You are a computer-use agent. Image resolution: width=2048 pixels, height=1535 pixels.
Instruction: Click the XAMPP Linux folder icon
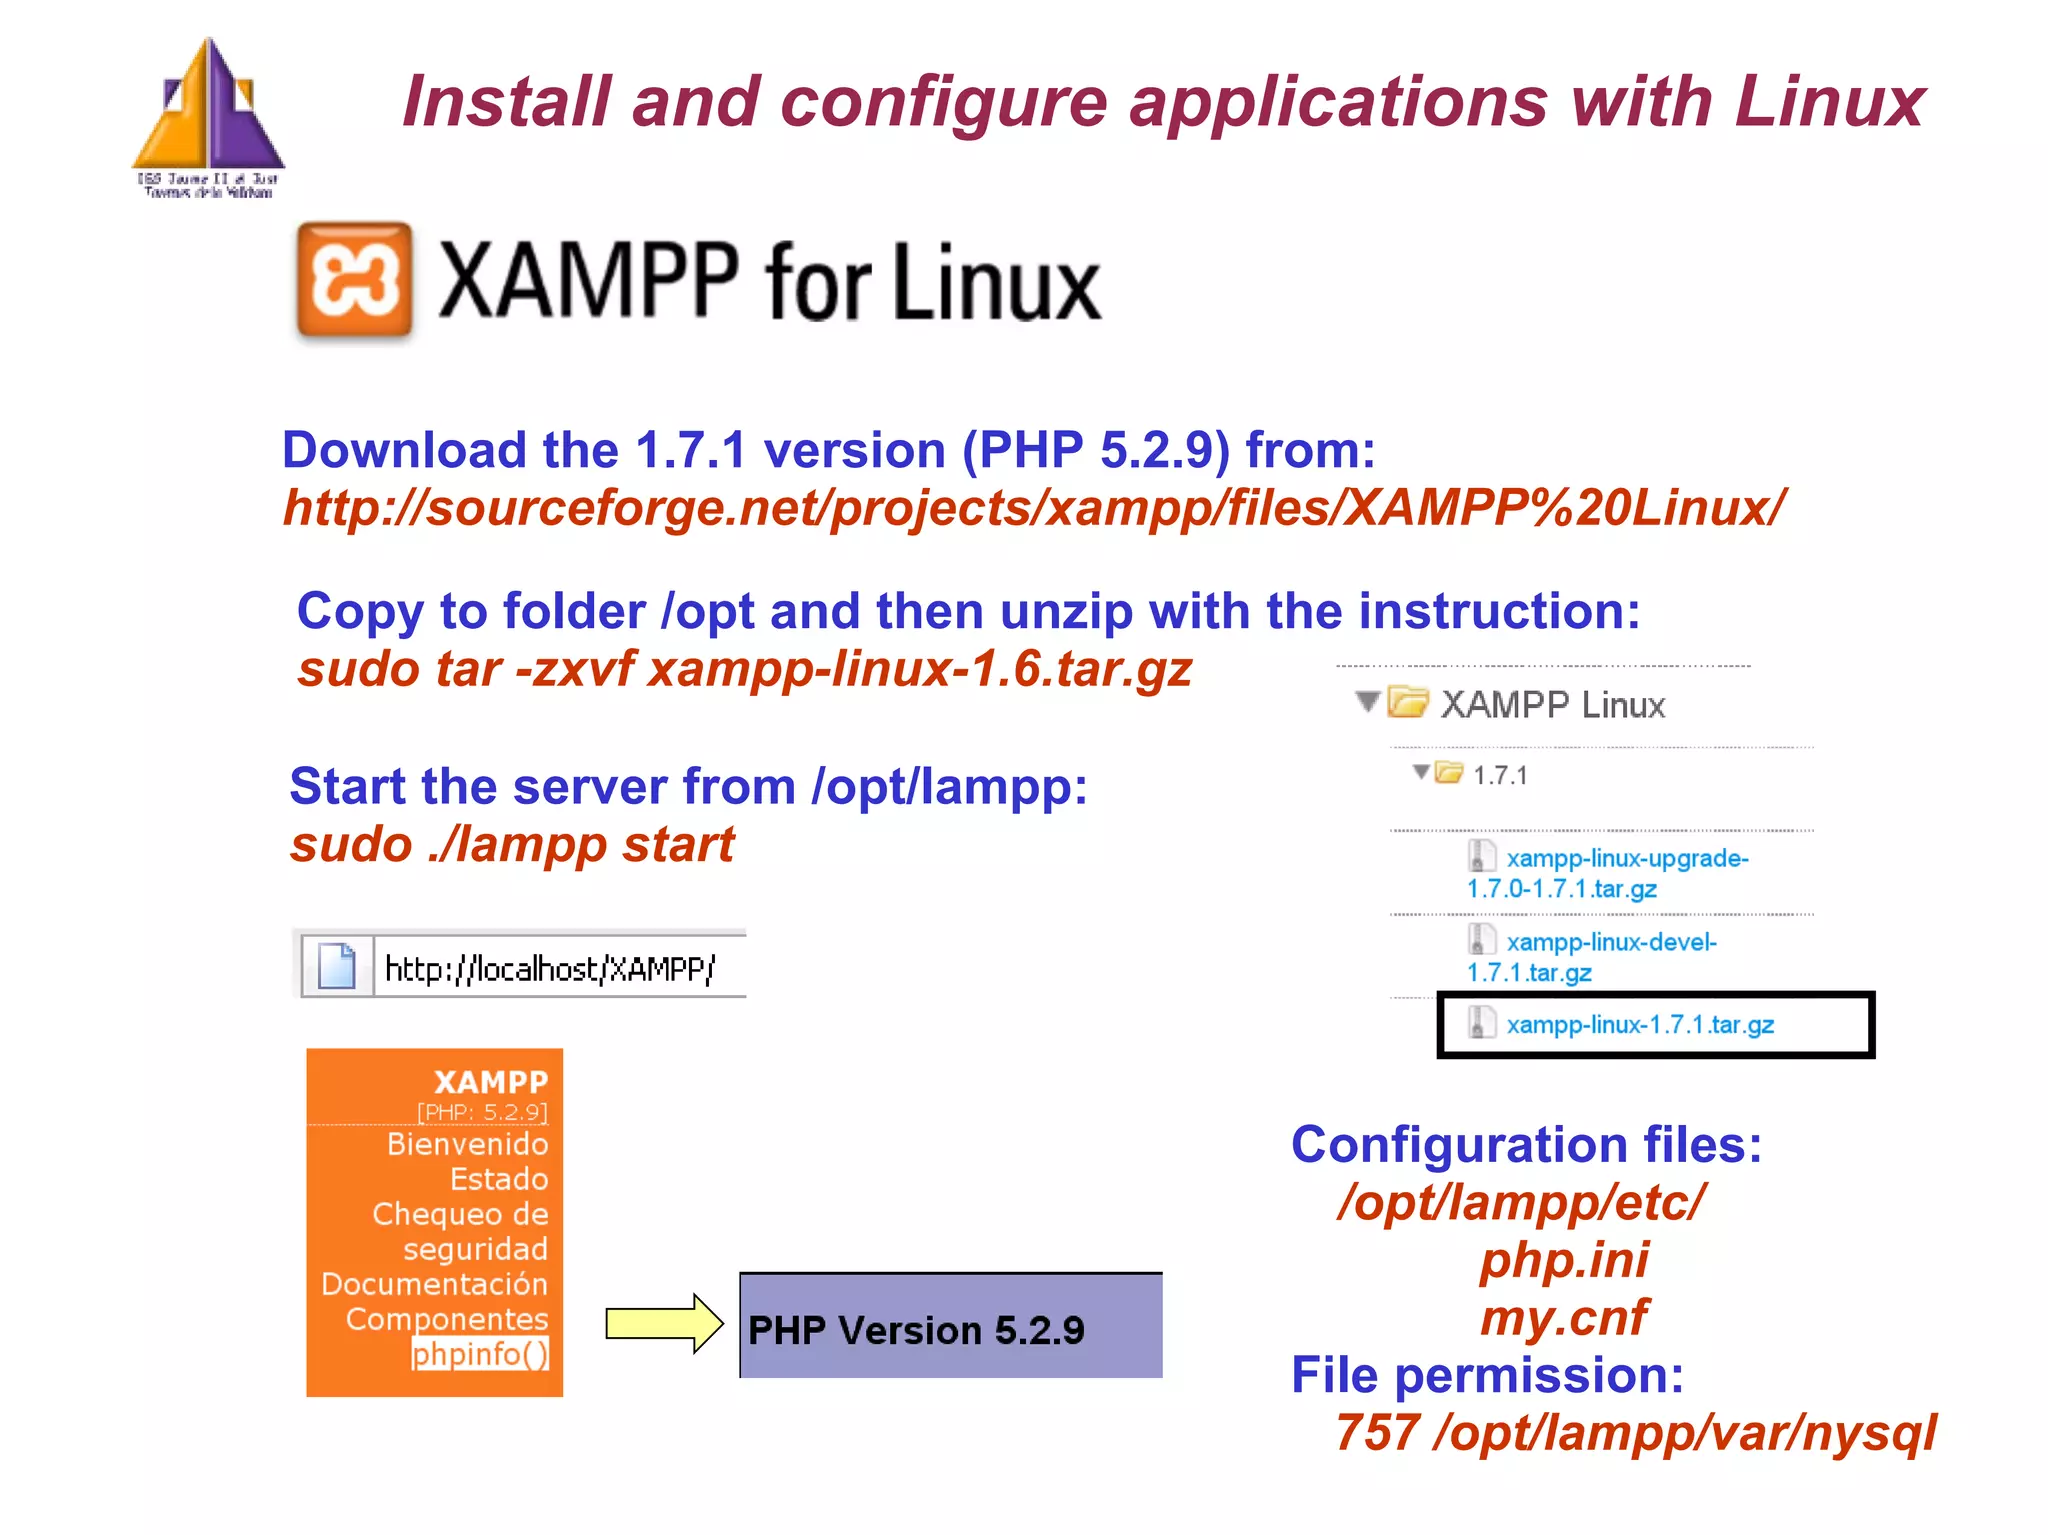[x=1408, y=702]
